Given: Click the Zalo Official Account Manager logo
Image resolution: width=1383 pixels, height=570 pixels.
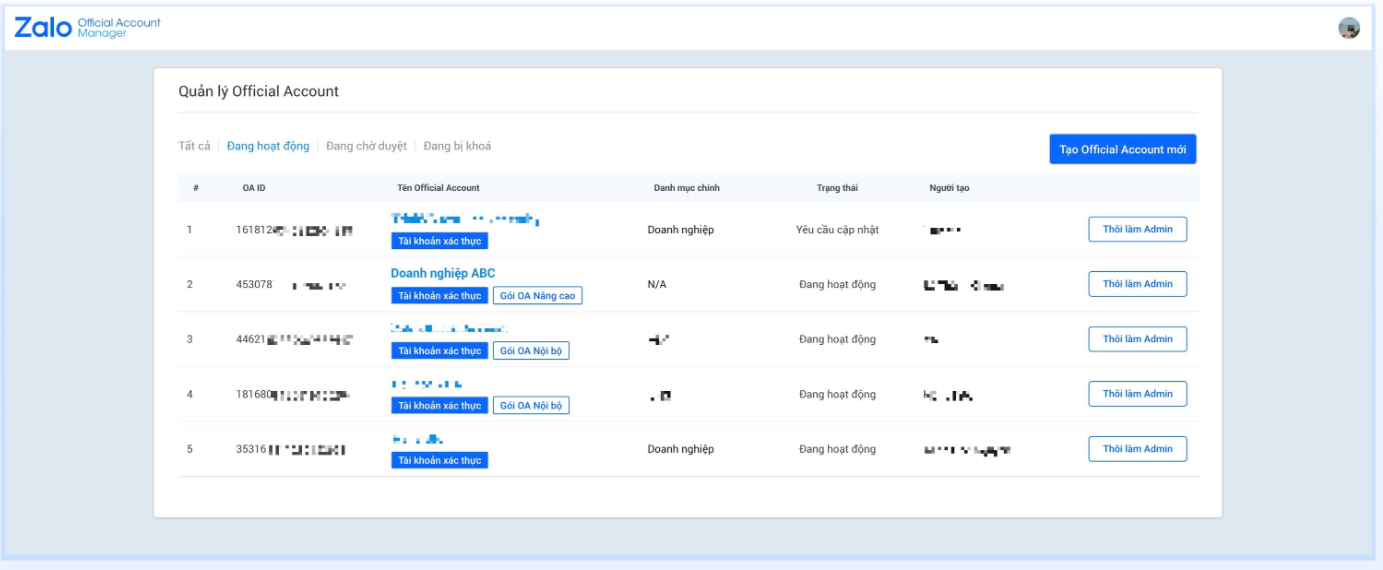Looking at the screenshot, I should 87,28.
